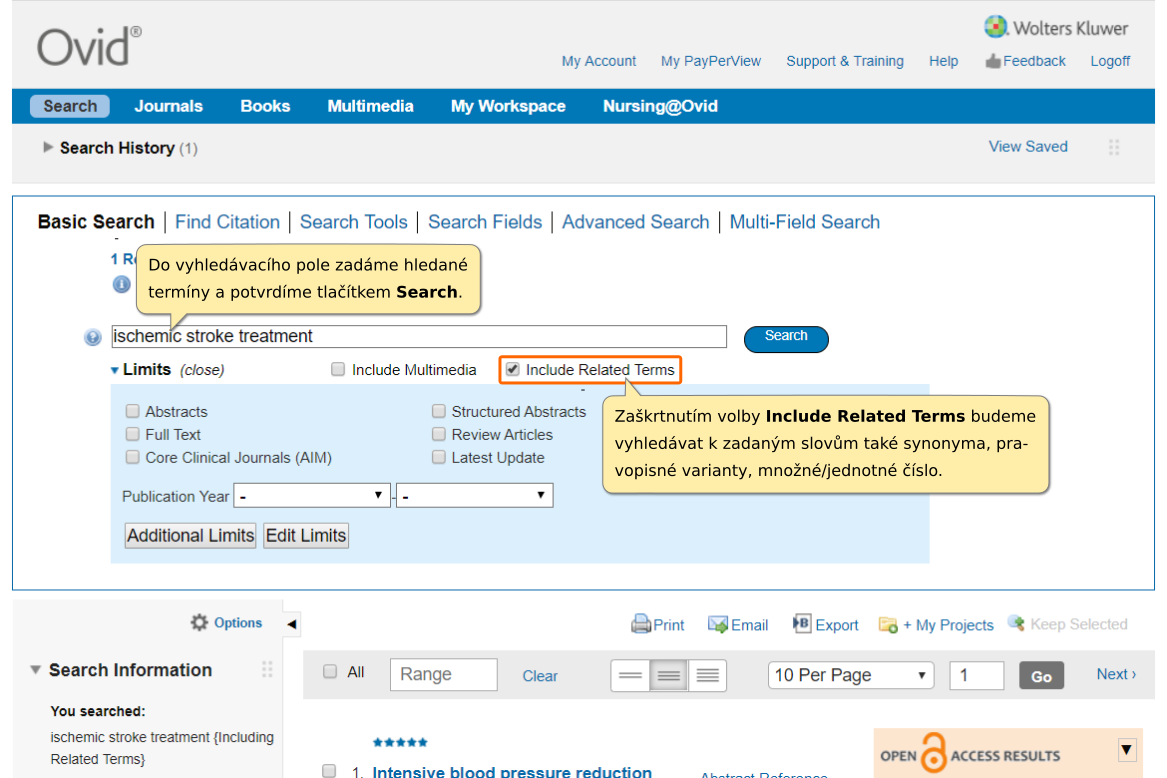
Task: Click the Search History drag handle dots
Action: click(1113, 147)
